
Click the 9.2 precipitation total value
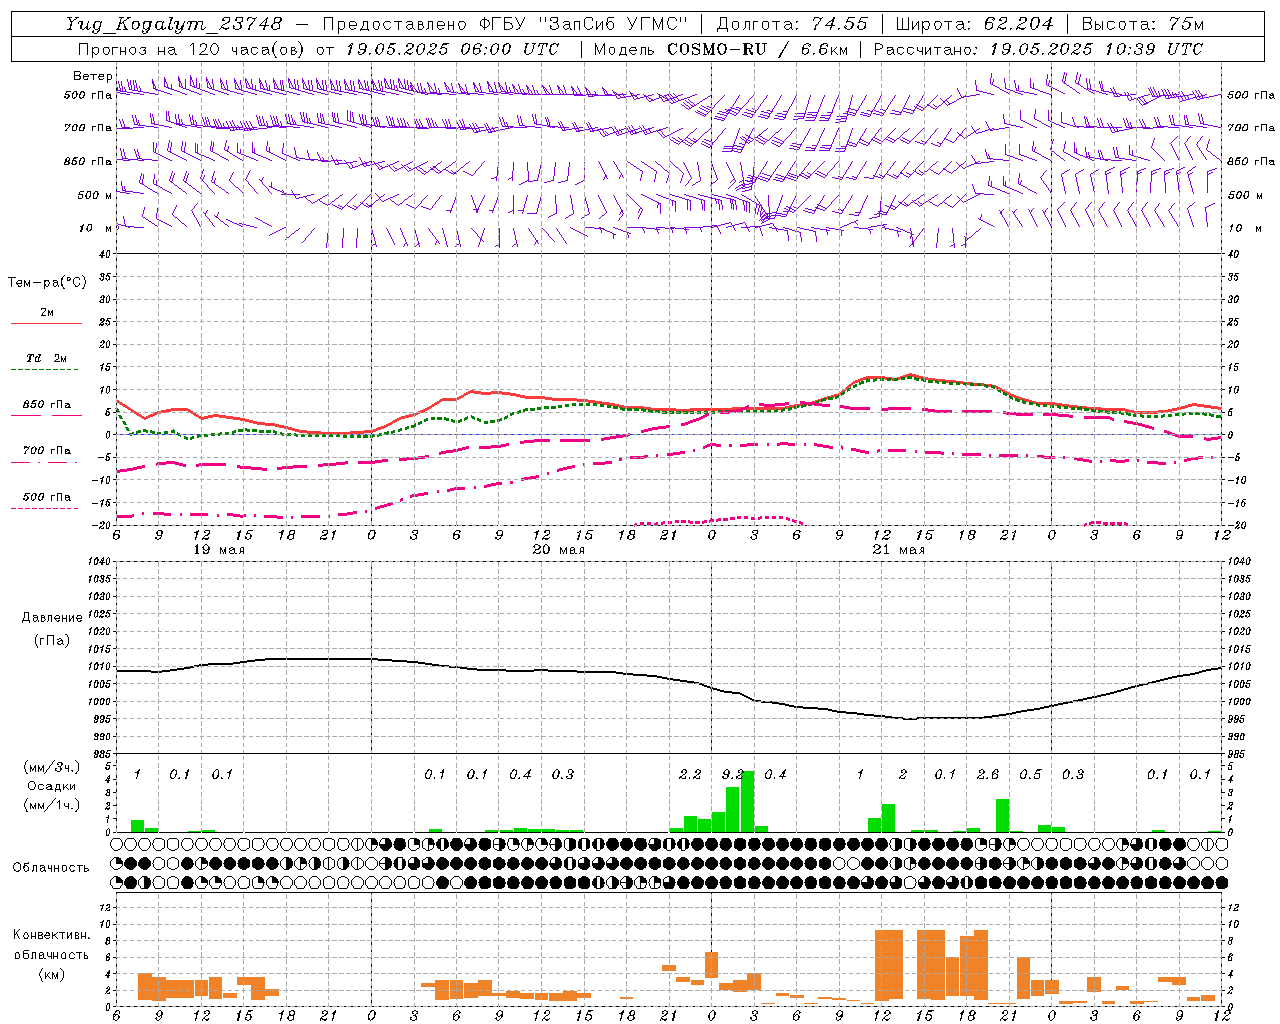tap(733, 775)
